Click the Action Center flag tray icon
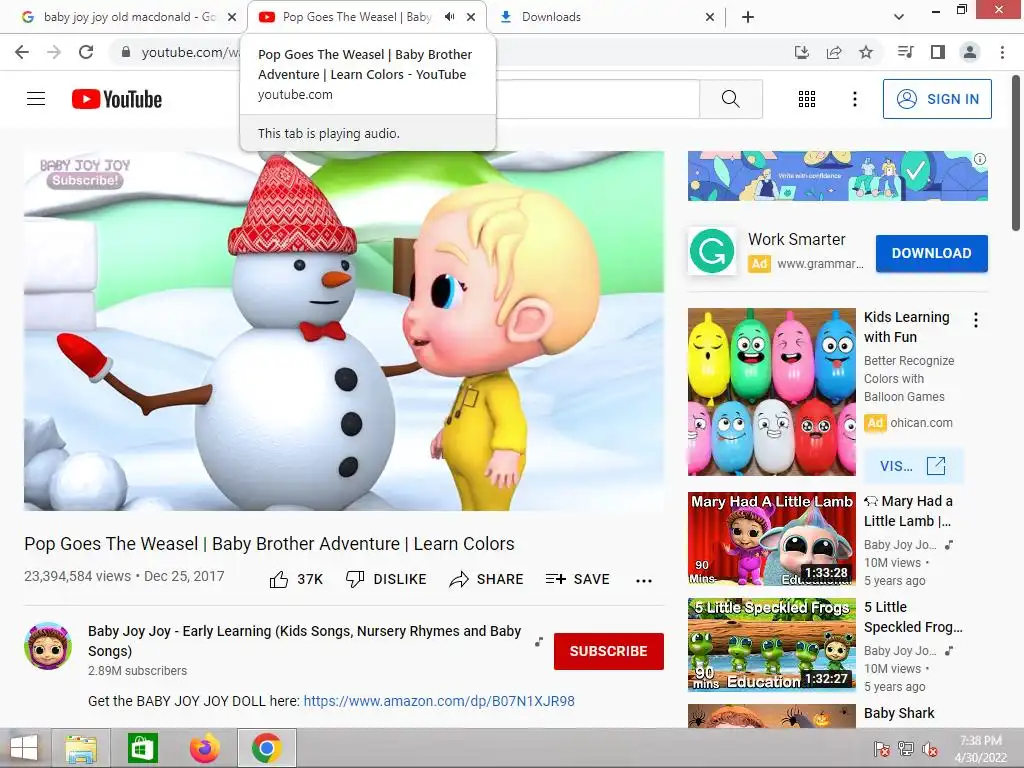 point(881,749)
